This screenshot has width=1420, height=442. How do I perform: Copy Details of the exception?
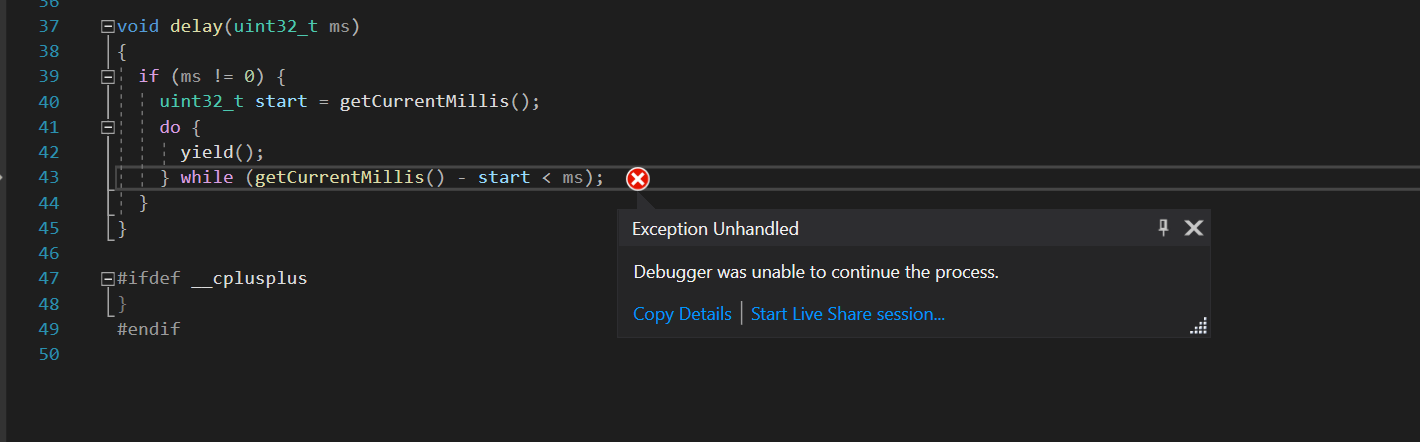682,314
